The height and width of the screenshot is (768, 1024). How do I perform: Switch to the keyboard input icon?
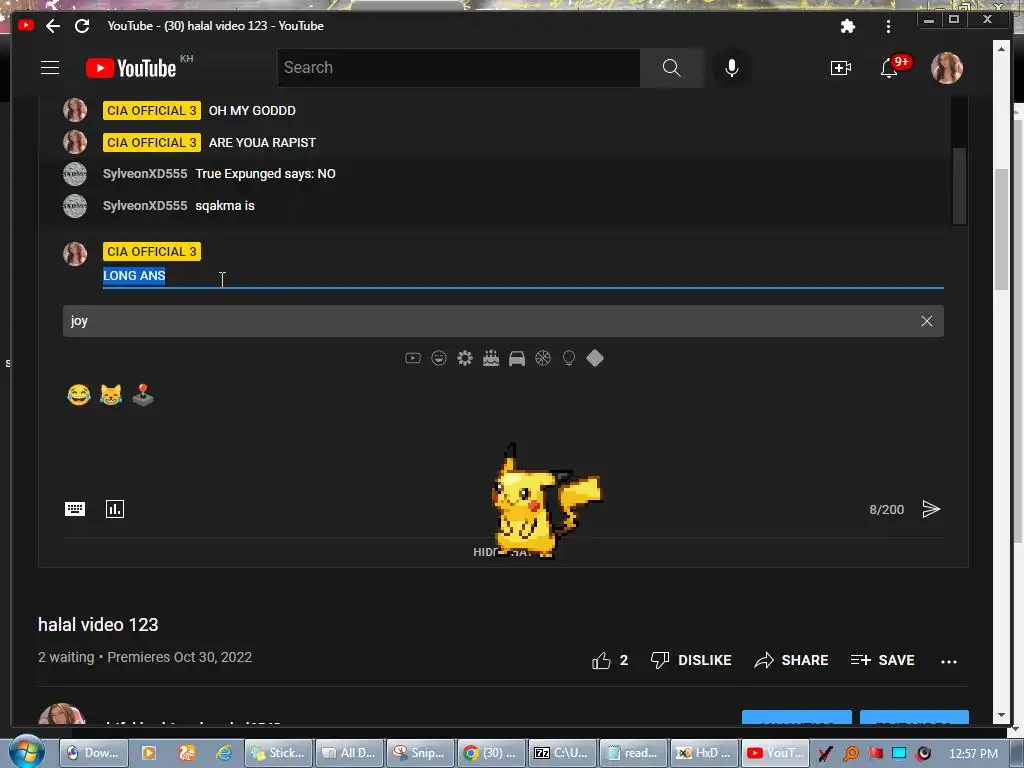point(75,509)
